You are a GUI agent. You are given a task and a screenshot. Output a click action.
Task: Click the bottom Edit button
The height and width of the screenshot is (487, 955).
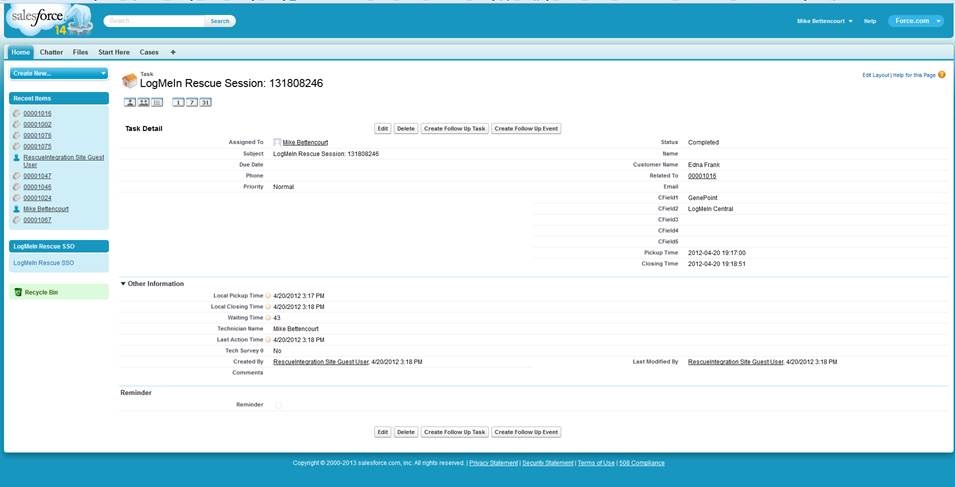click(x=382, y=432)
